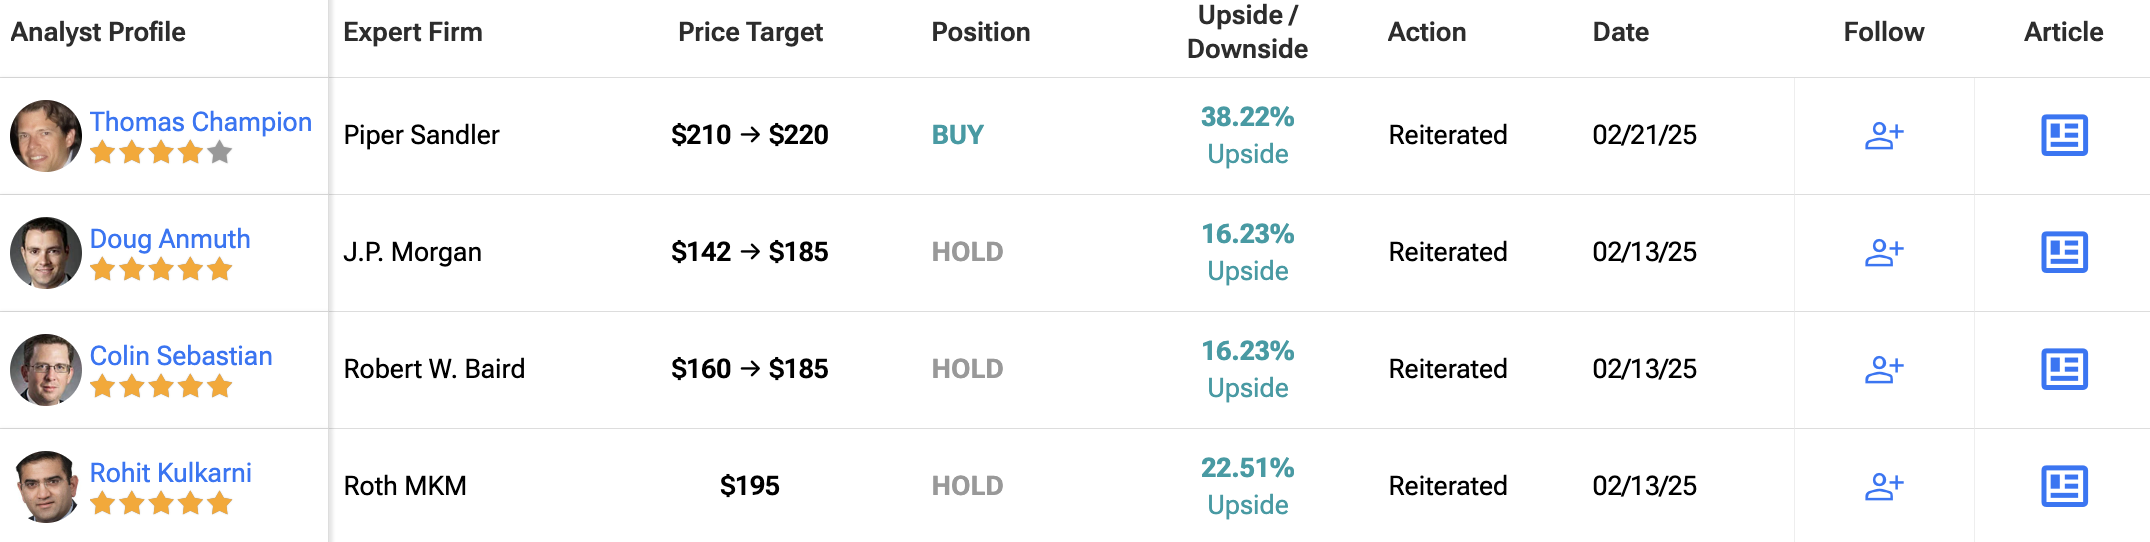Screen dimensions: 2150x542
Task: Open J.P. Morgan article icon
Action: coord(2064,252)
